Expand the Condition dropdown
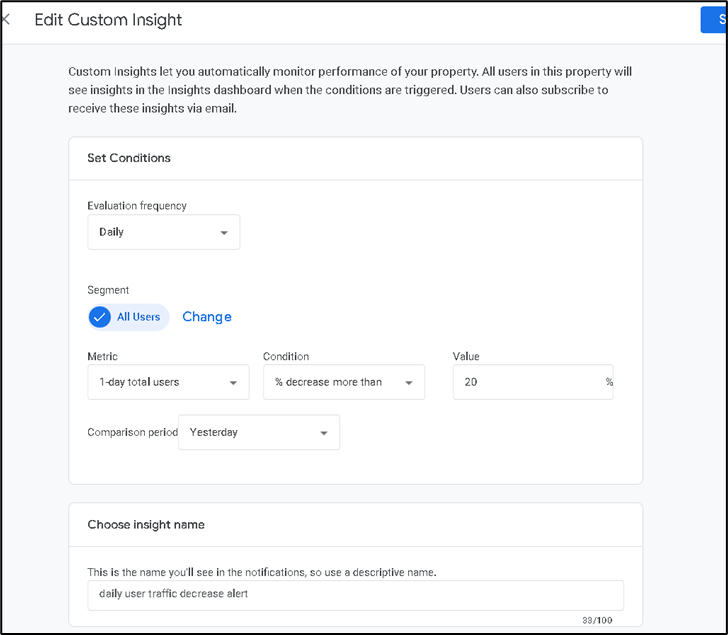728x635 pixels. point(343,382)
